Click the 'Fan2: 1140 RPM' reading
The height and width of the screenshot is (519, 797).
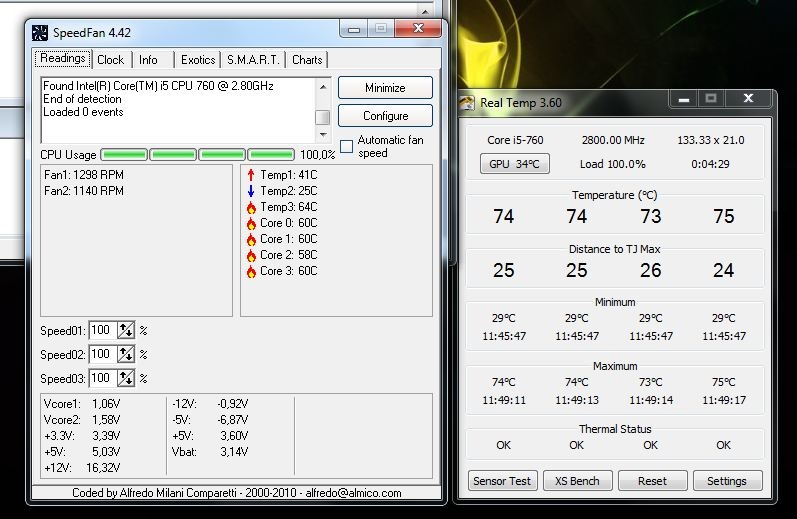coord(84,191)
